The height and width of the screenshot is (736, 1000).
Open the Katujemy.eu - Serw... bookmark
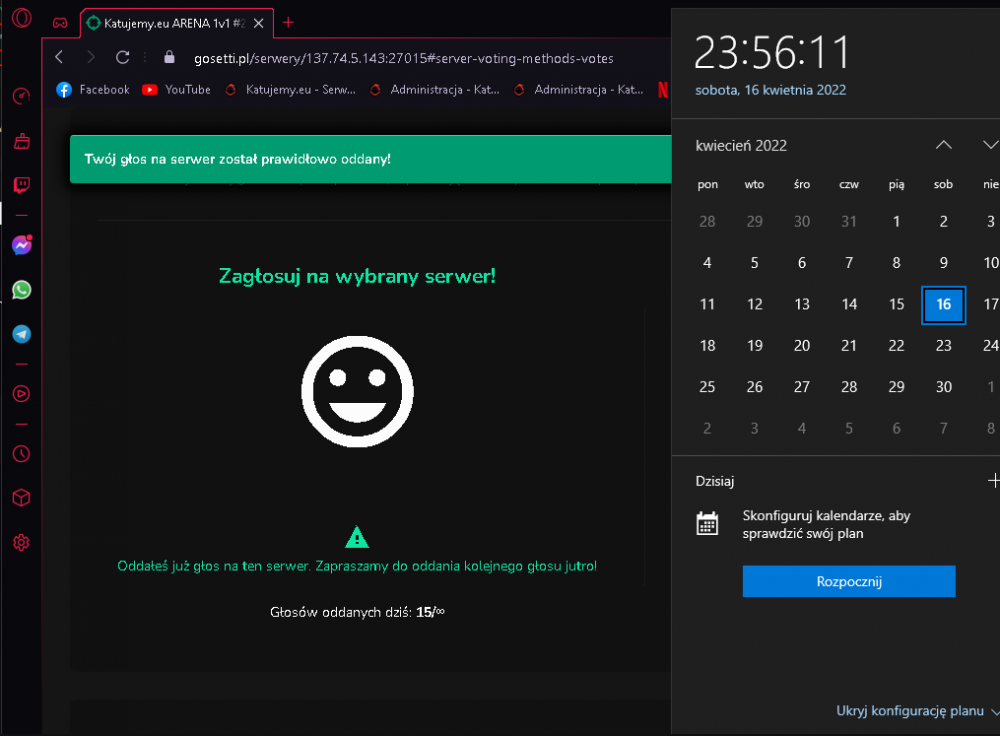coord(290,90)
